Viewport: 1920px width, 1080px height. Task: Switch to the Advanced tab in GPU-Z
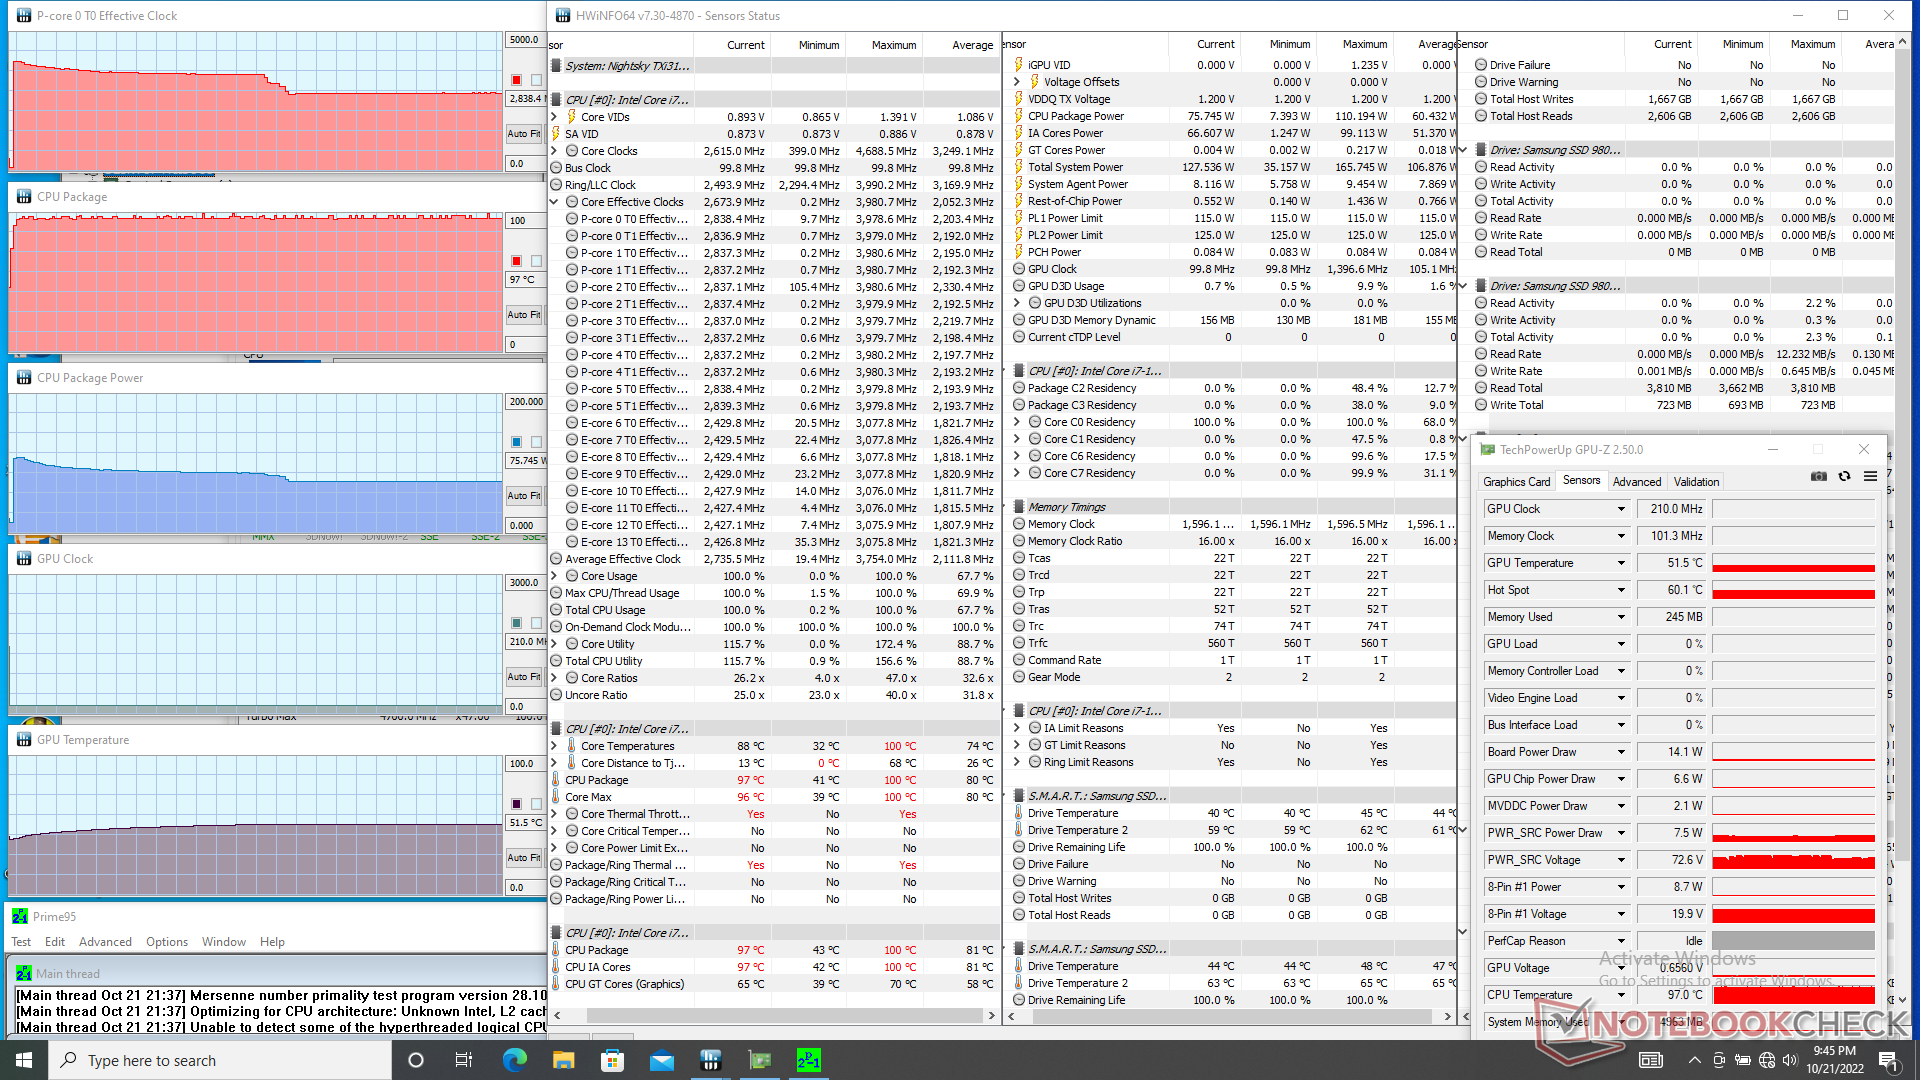point(1636,482)
